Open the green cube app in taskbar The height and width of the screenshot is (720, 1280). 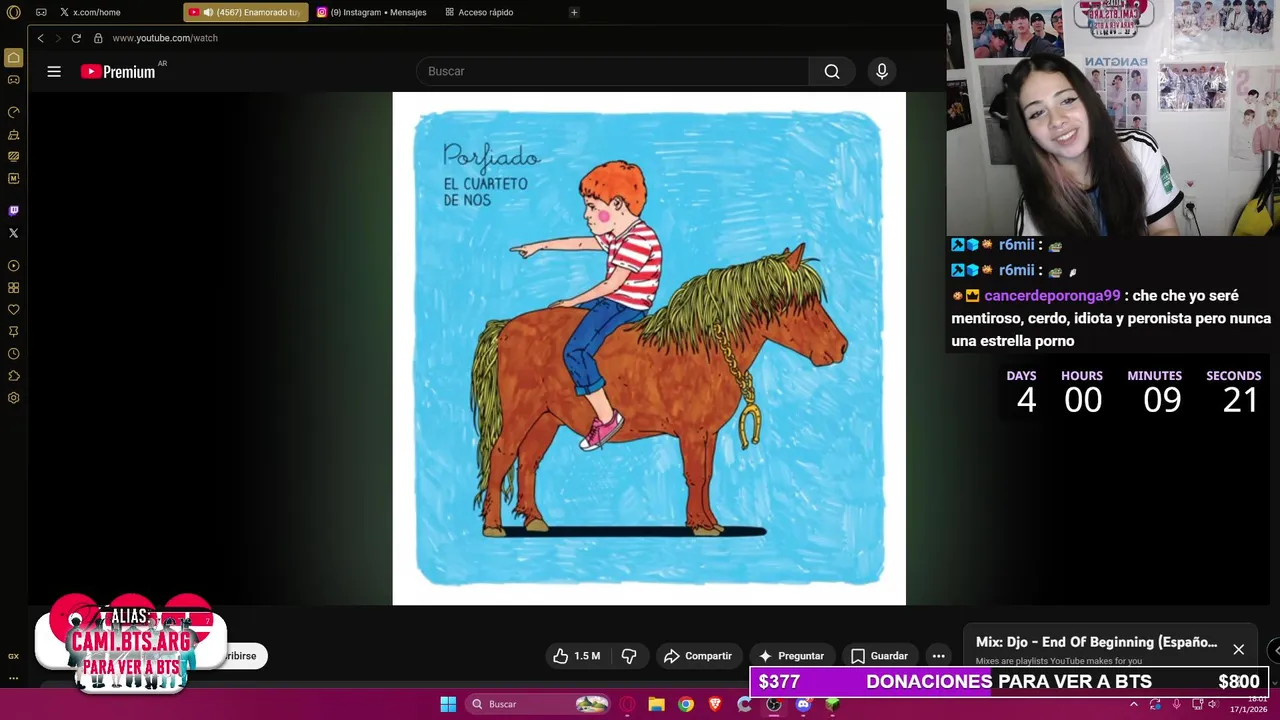832,704
